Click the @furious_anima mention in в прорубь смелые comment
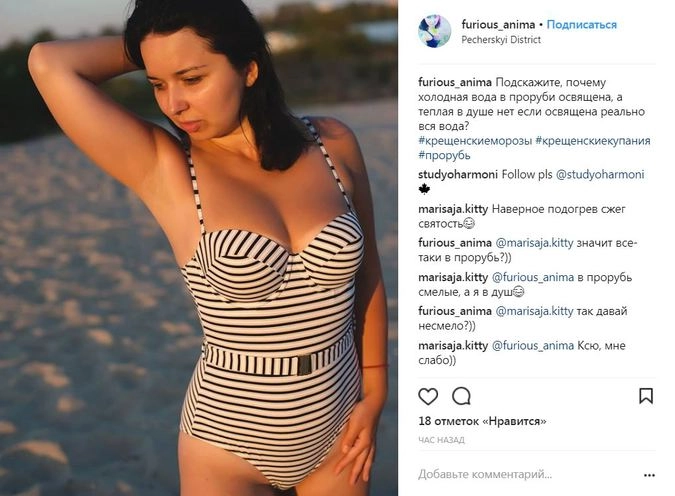 click(x=533, y=277)
